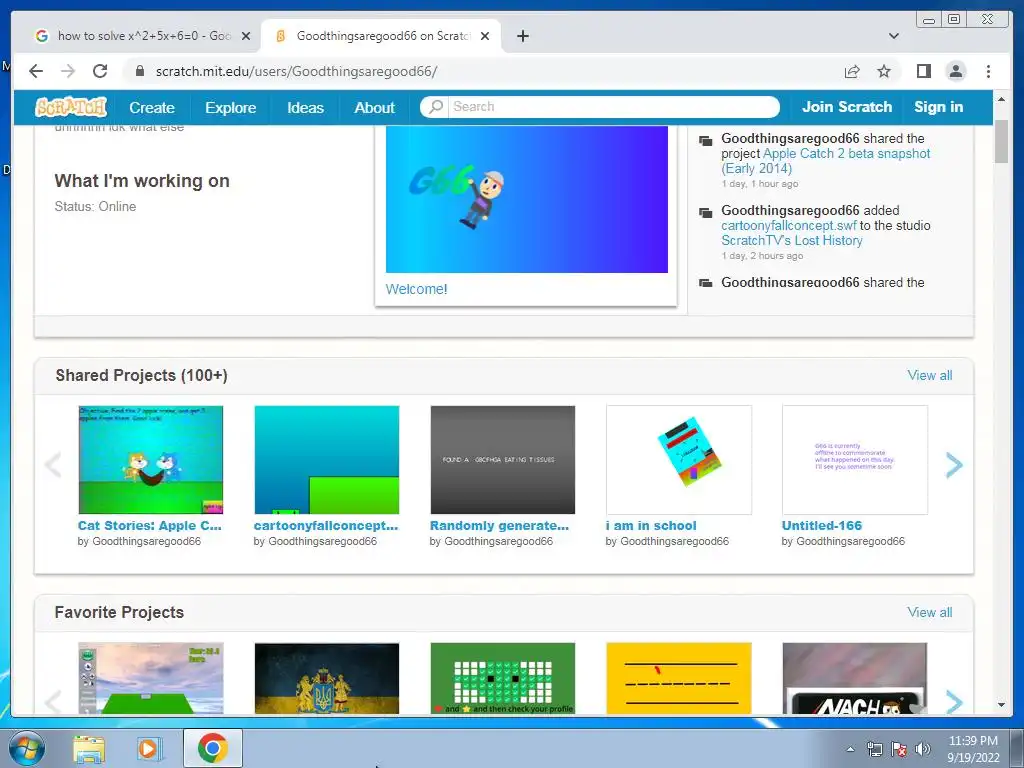This screenshot has width=1024, height=768.
Task: Click the padlock site info icon
Action: click(x=139, y=71)
